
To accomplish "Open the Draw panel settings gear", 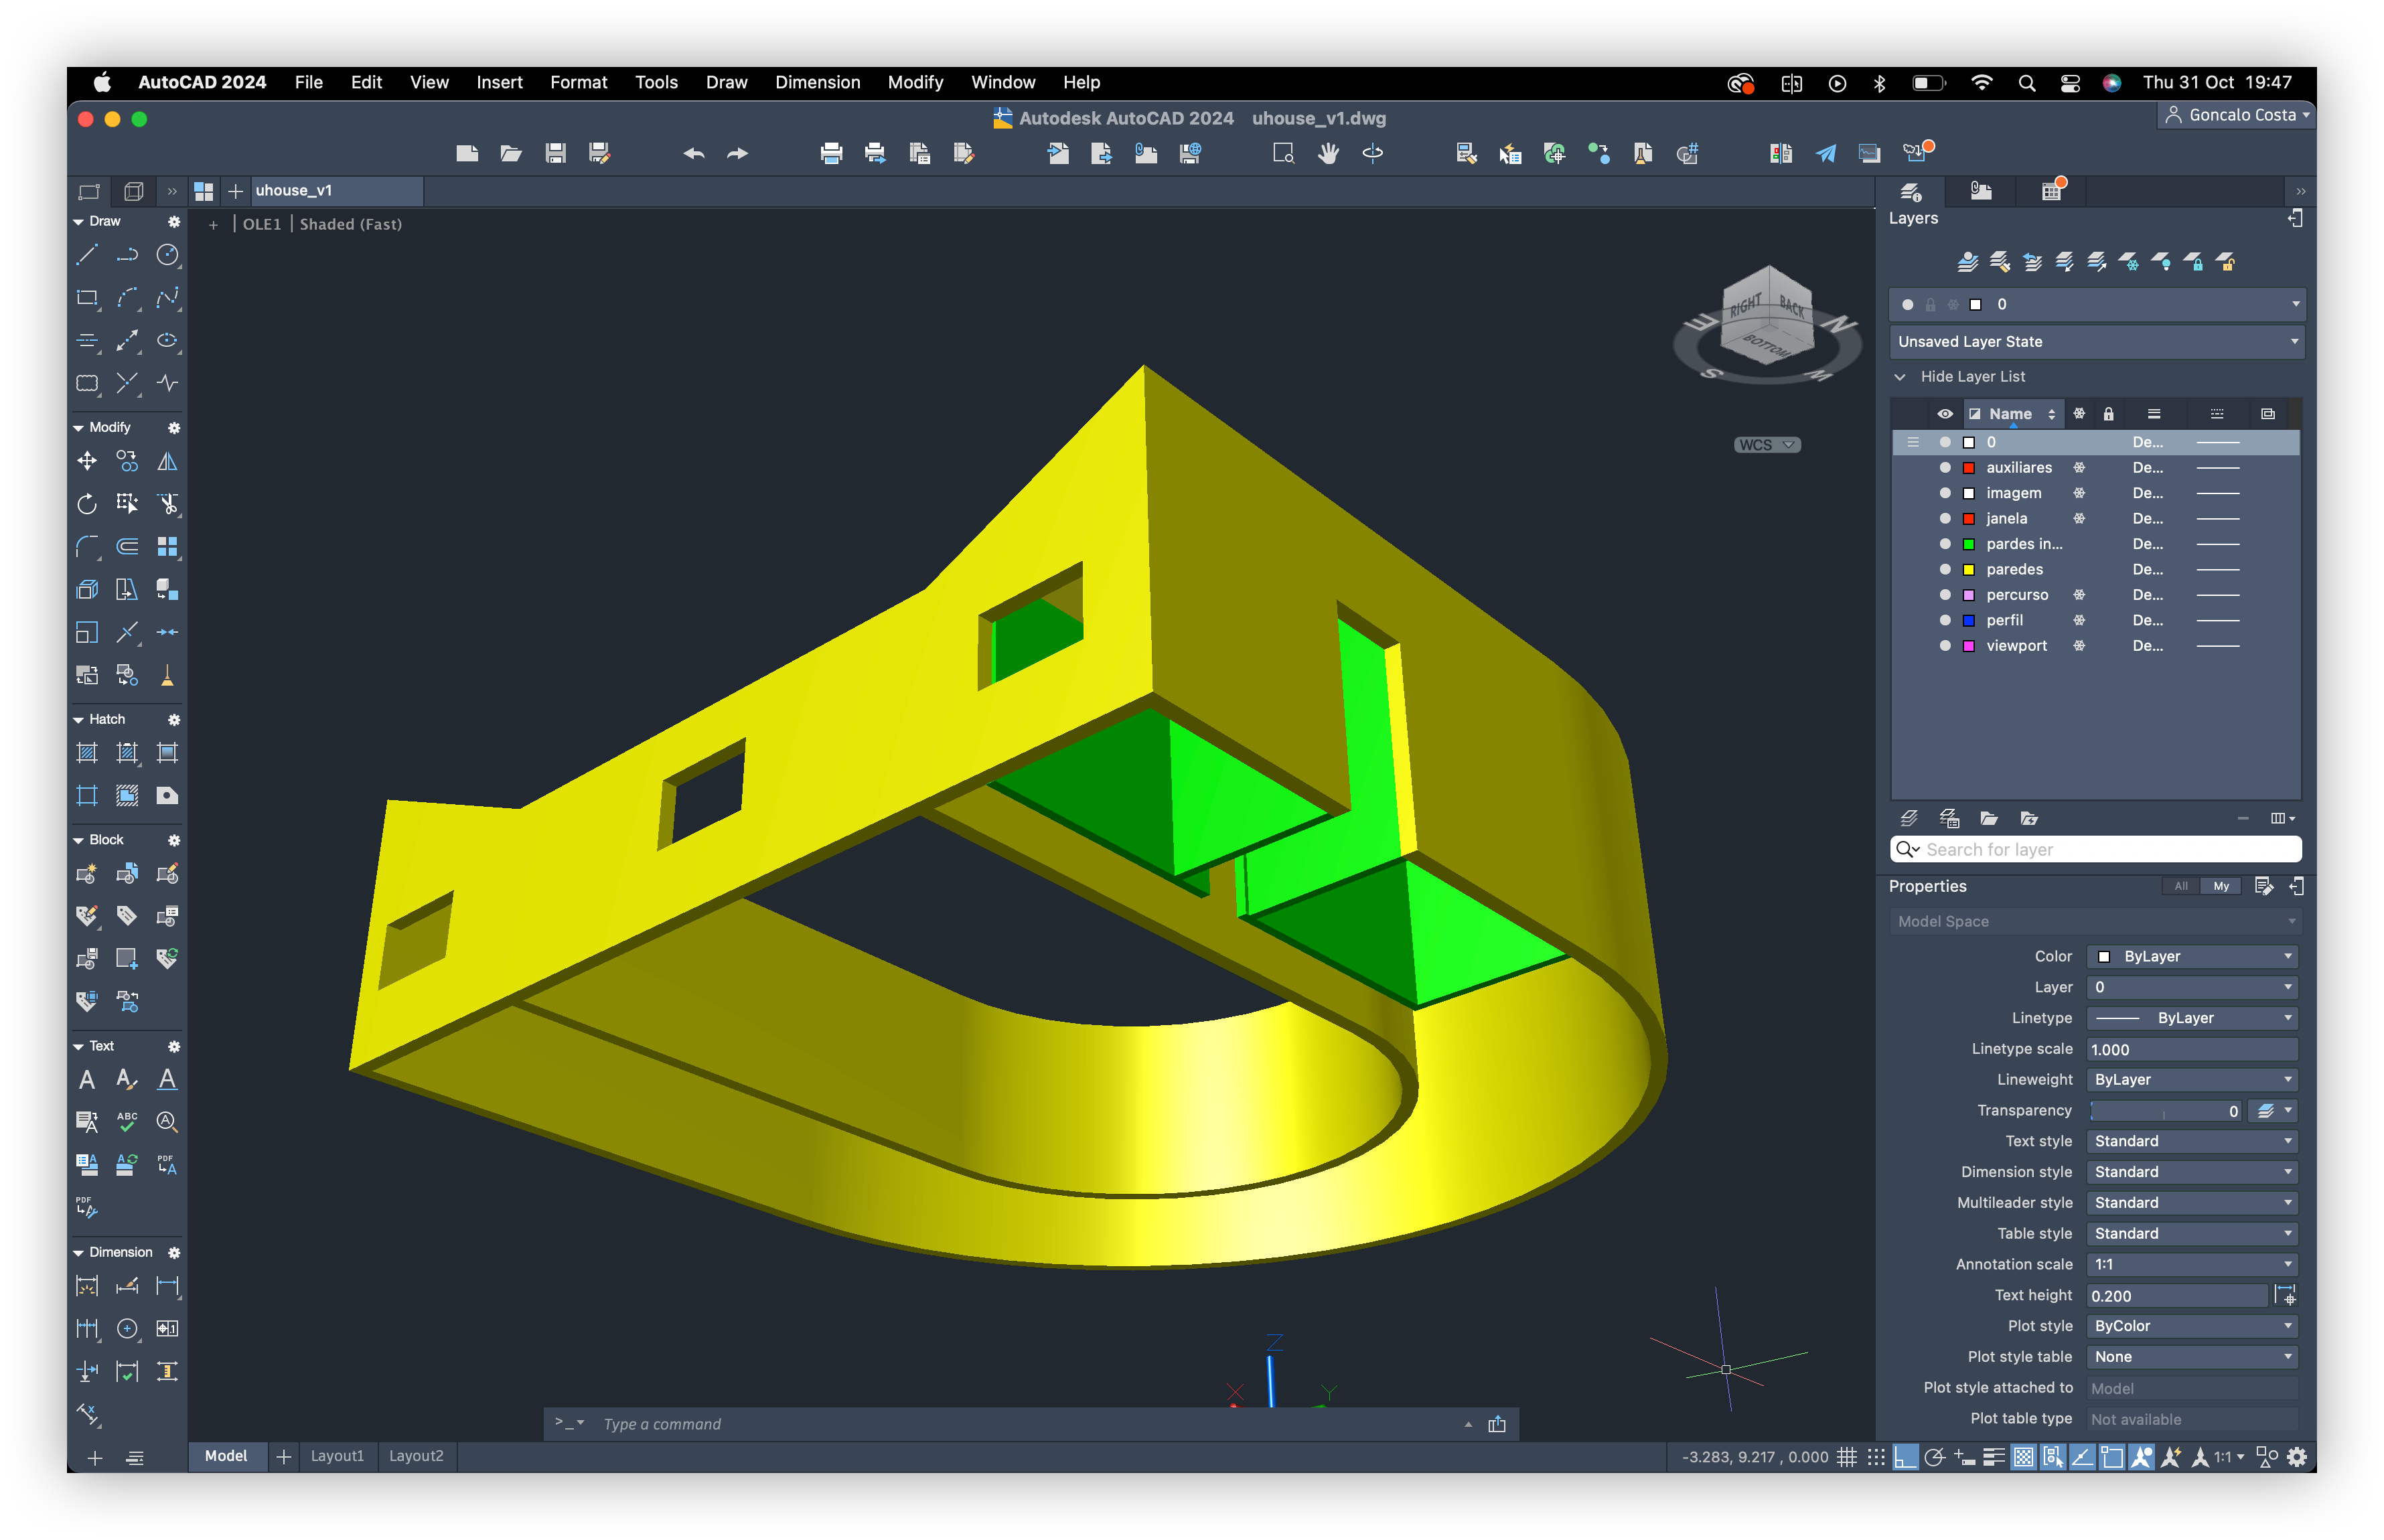I will [x=174, y=221].
